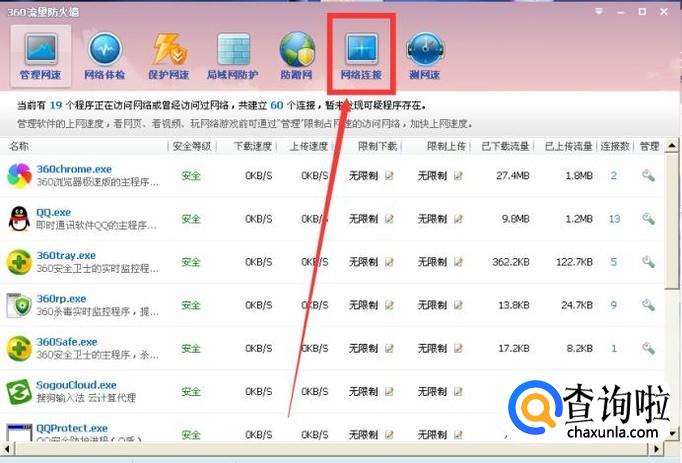Open the SogouCloud.exe program link
This screenshot has height=463, width=682.
click(x=76, y=385)
